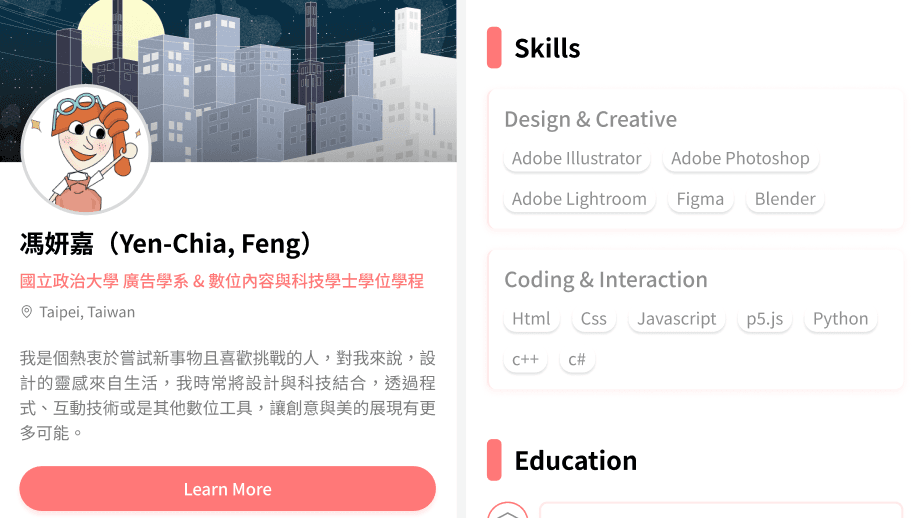Viewport: 919px width, 518px height.
Task: Choose the Blender skill tag
Action: [x=785, y=199]
